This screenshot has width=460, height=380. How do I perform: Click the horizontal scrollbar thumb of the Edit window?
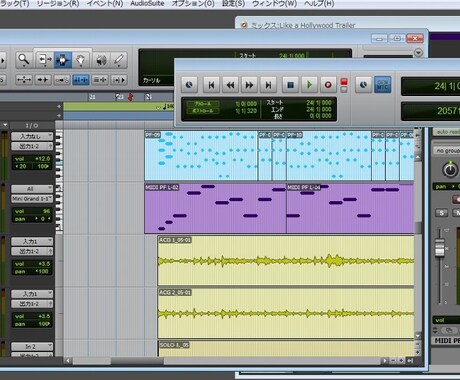tap(137, 361)
